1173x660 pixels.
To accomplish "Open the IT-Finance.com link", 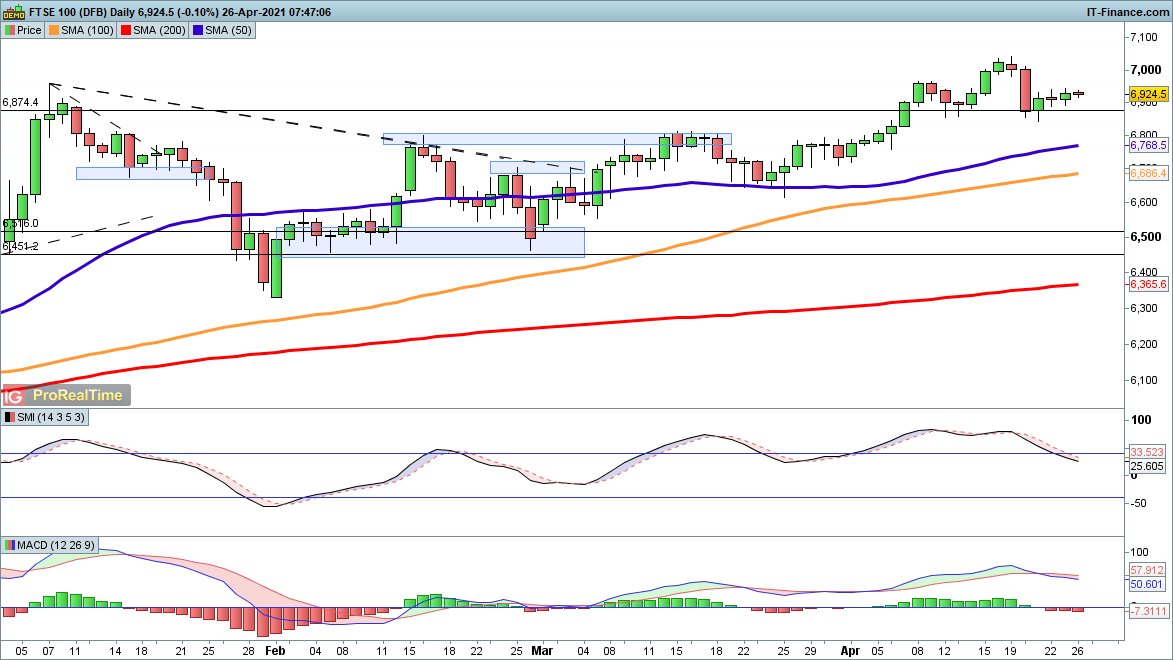I will click(1126, 11).
